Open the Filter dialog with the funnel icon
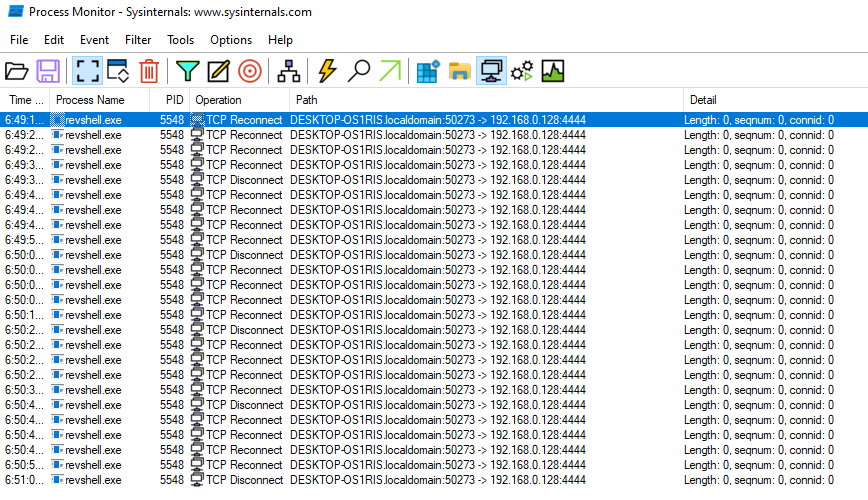 click(x=188, y=71)
